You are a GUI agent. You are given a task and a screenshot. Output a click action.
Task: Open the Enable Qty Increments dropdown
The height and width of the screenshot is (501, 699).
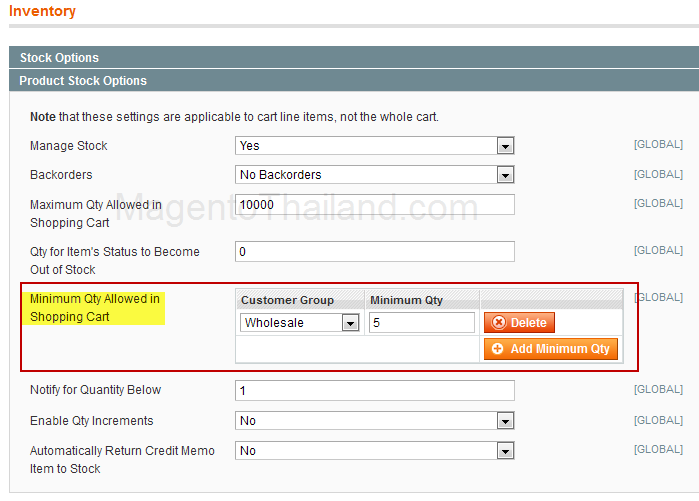pyautogui.click(x=374, y=421)
